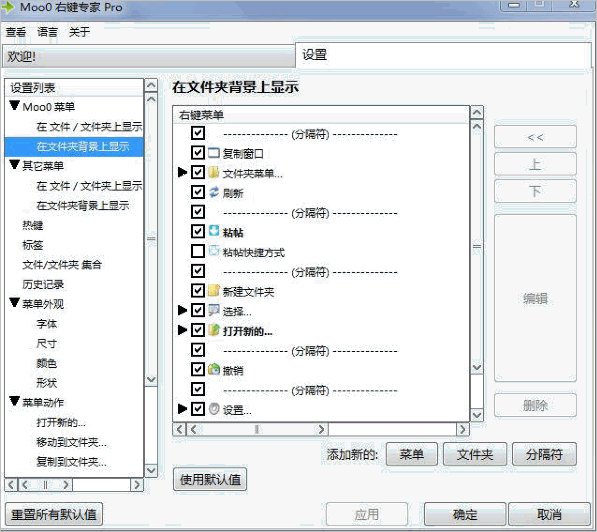Open the 关于 menu
The height and width of the screenshot is (532, 597).
pyautogui.click(x=79, y=32)
